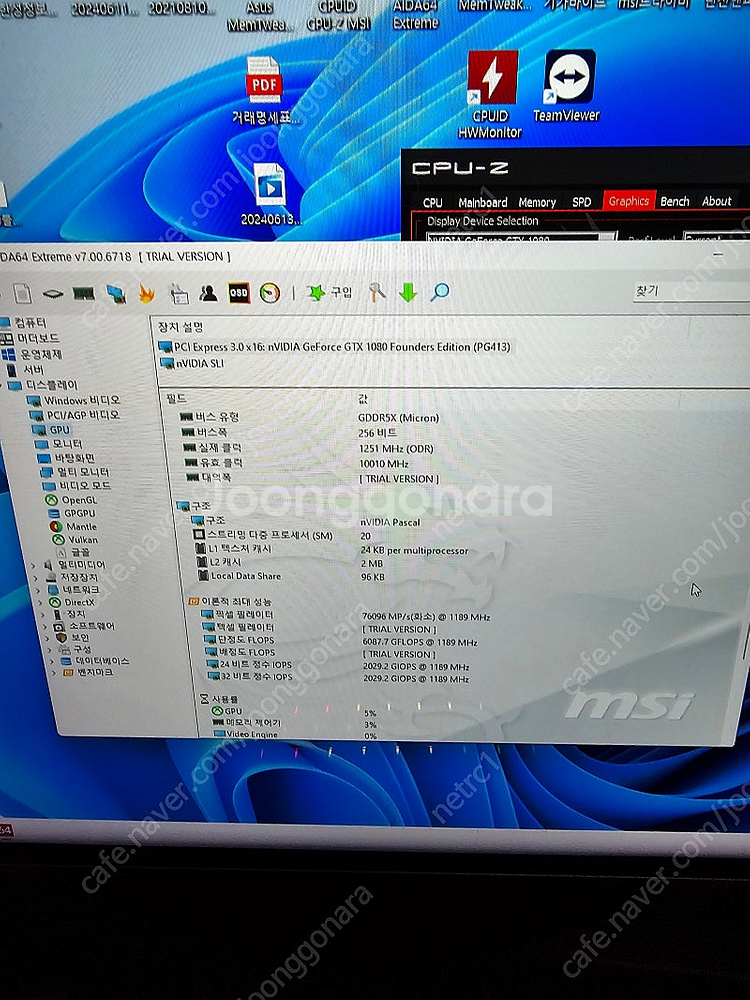The height and width of the screenshot is (1000, 750).
Task: Open the 거래명세표 PDF desktop icon
Action: [264, 91]
